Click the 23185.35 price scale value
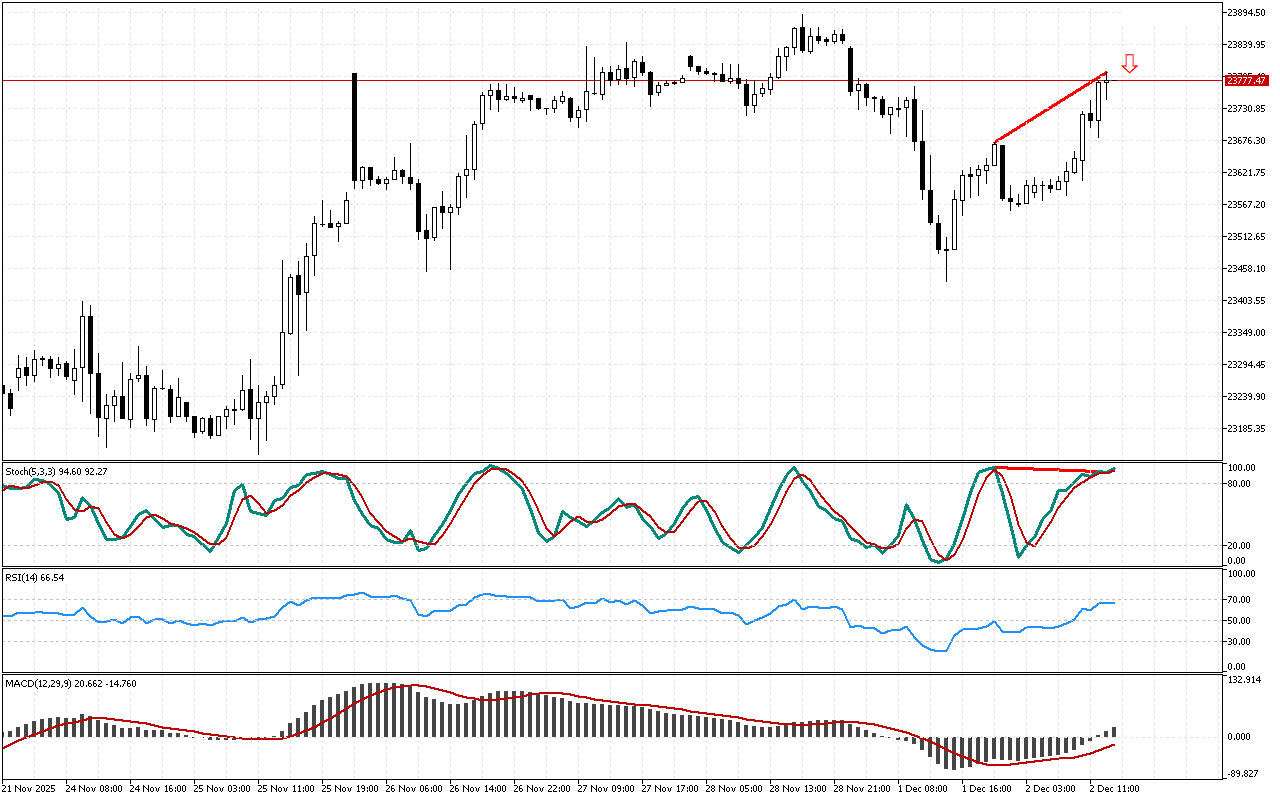This screenshot has width=1280, height=800. (x=1246, y=429)
